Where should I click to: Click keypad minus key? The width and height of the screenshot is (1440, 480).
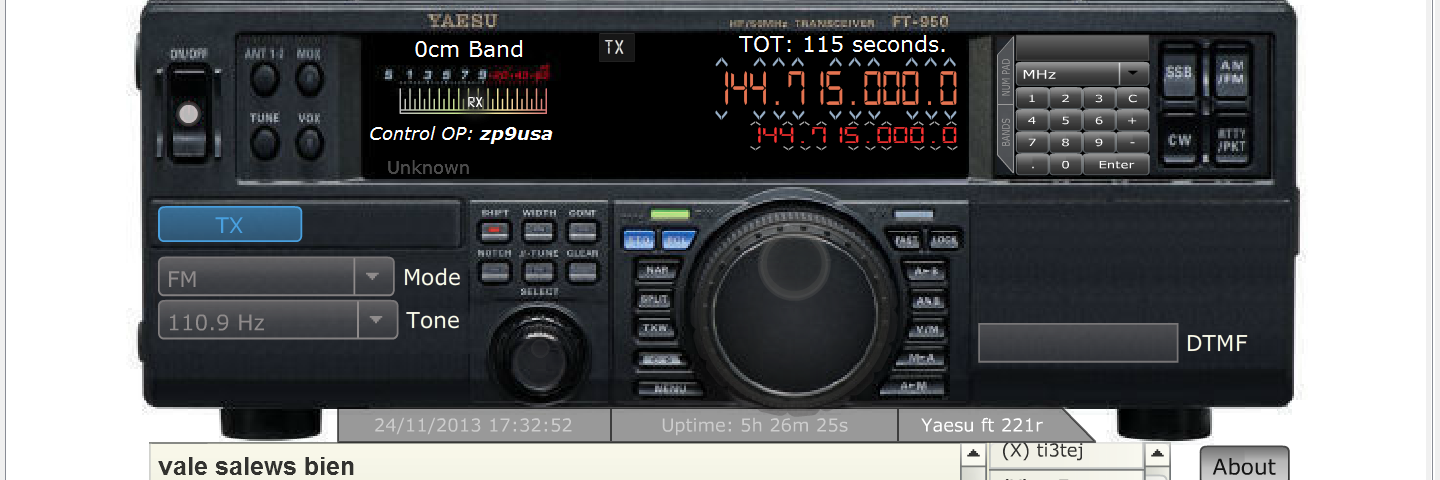(x=1133, y=142)
